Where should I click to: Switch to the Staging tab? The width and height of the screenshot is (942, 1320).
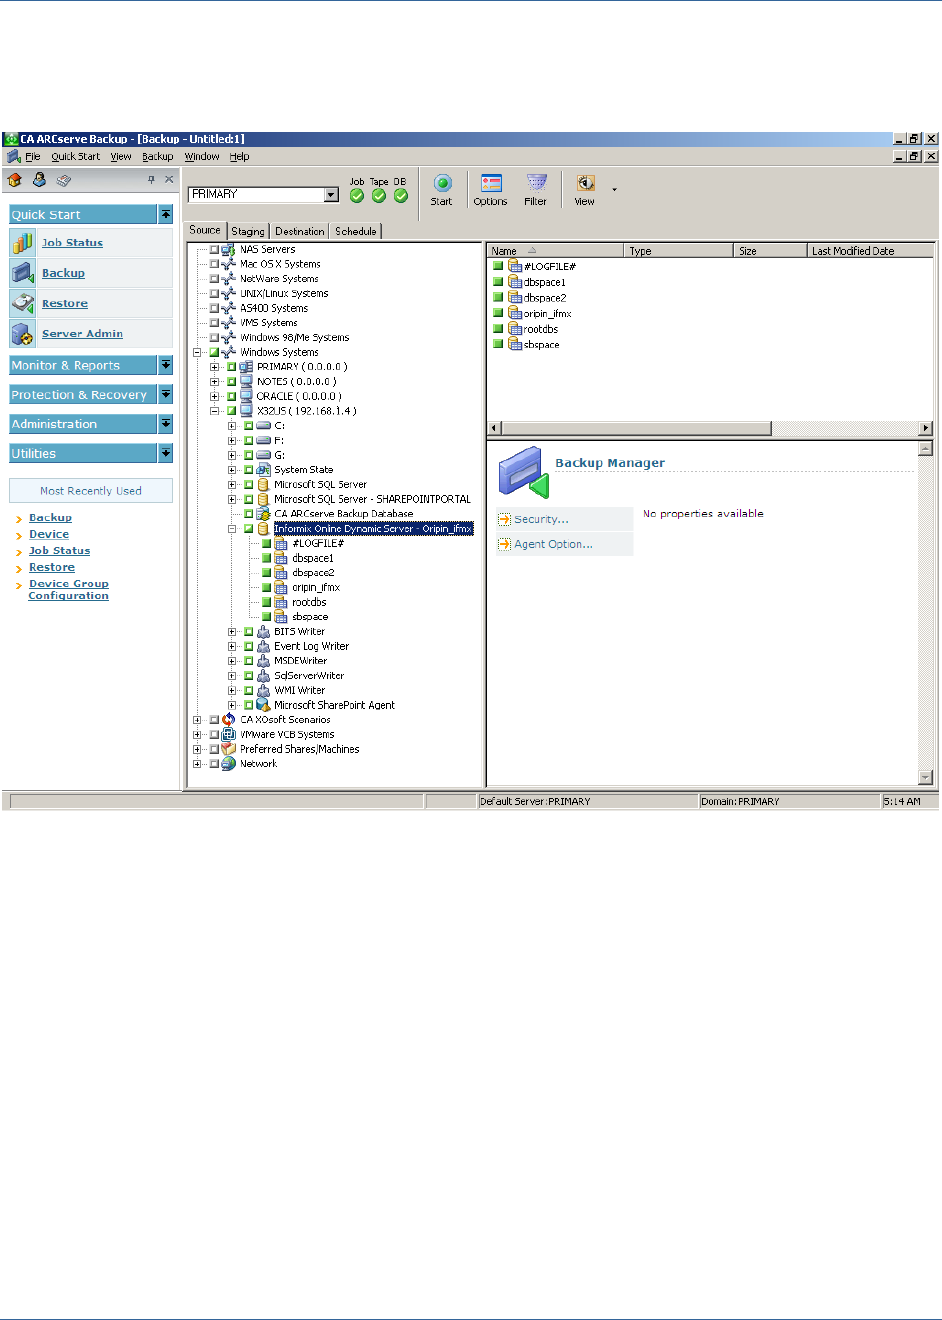[248, 231]
